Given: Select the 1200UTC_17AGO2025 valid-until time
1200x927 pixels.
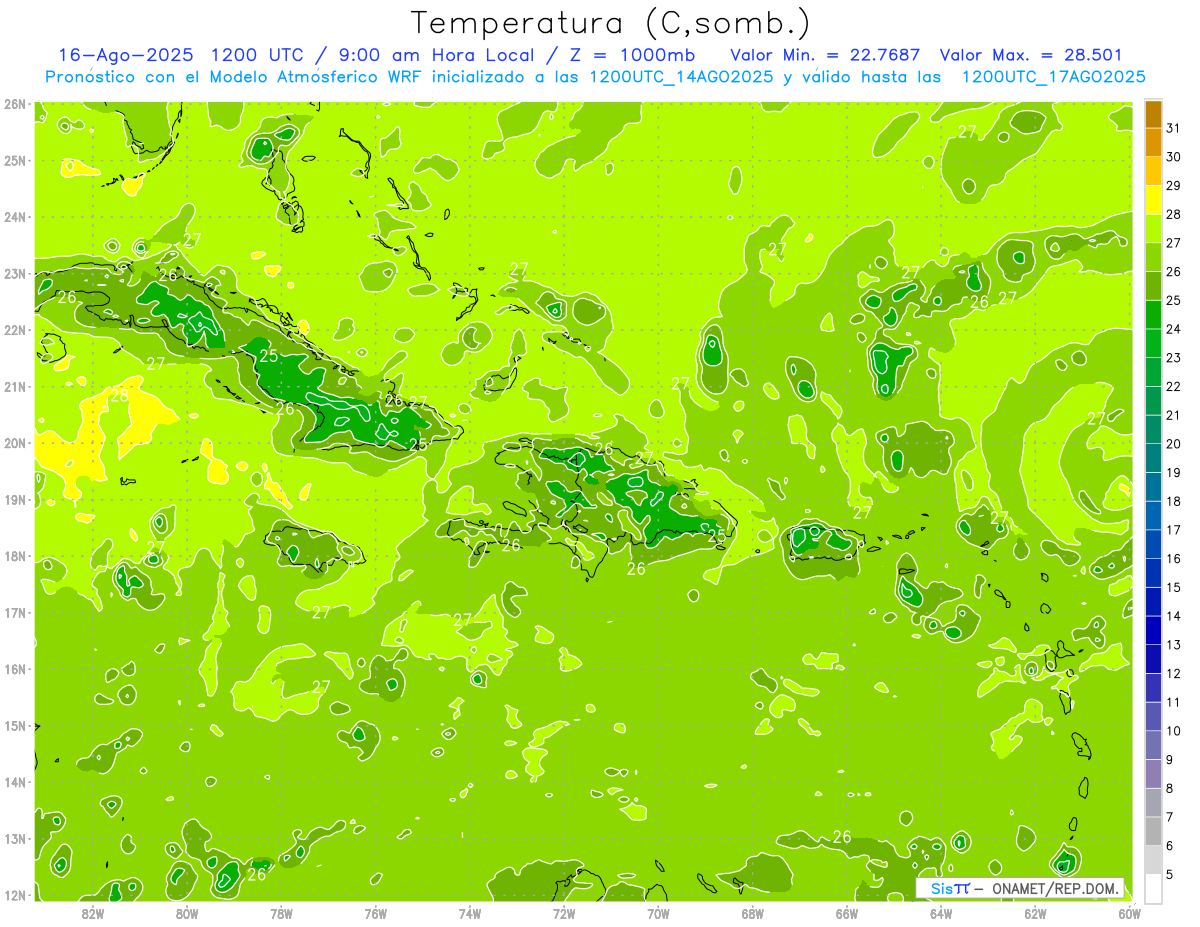Looking at the screenshot, I should click(1053, 77).
